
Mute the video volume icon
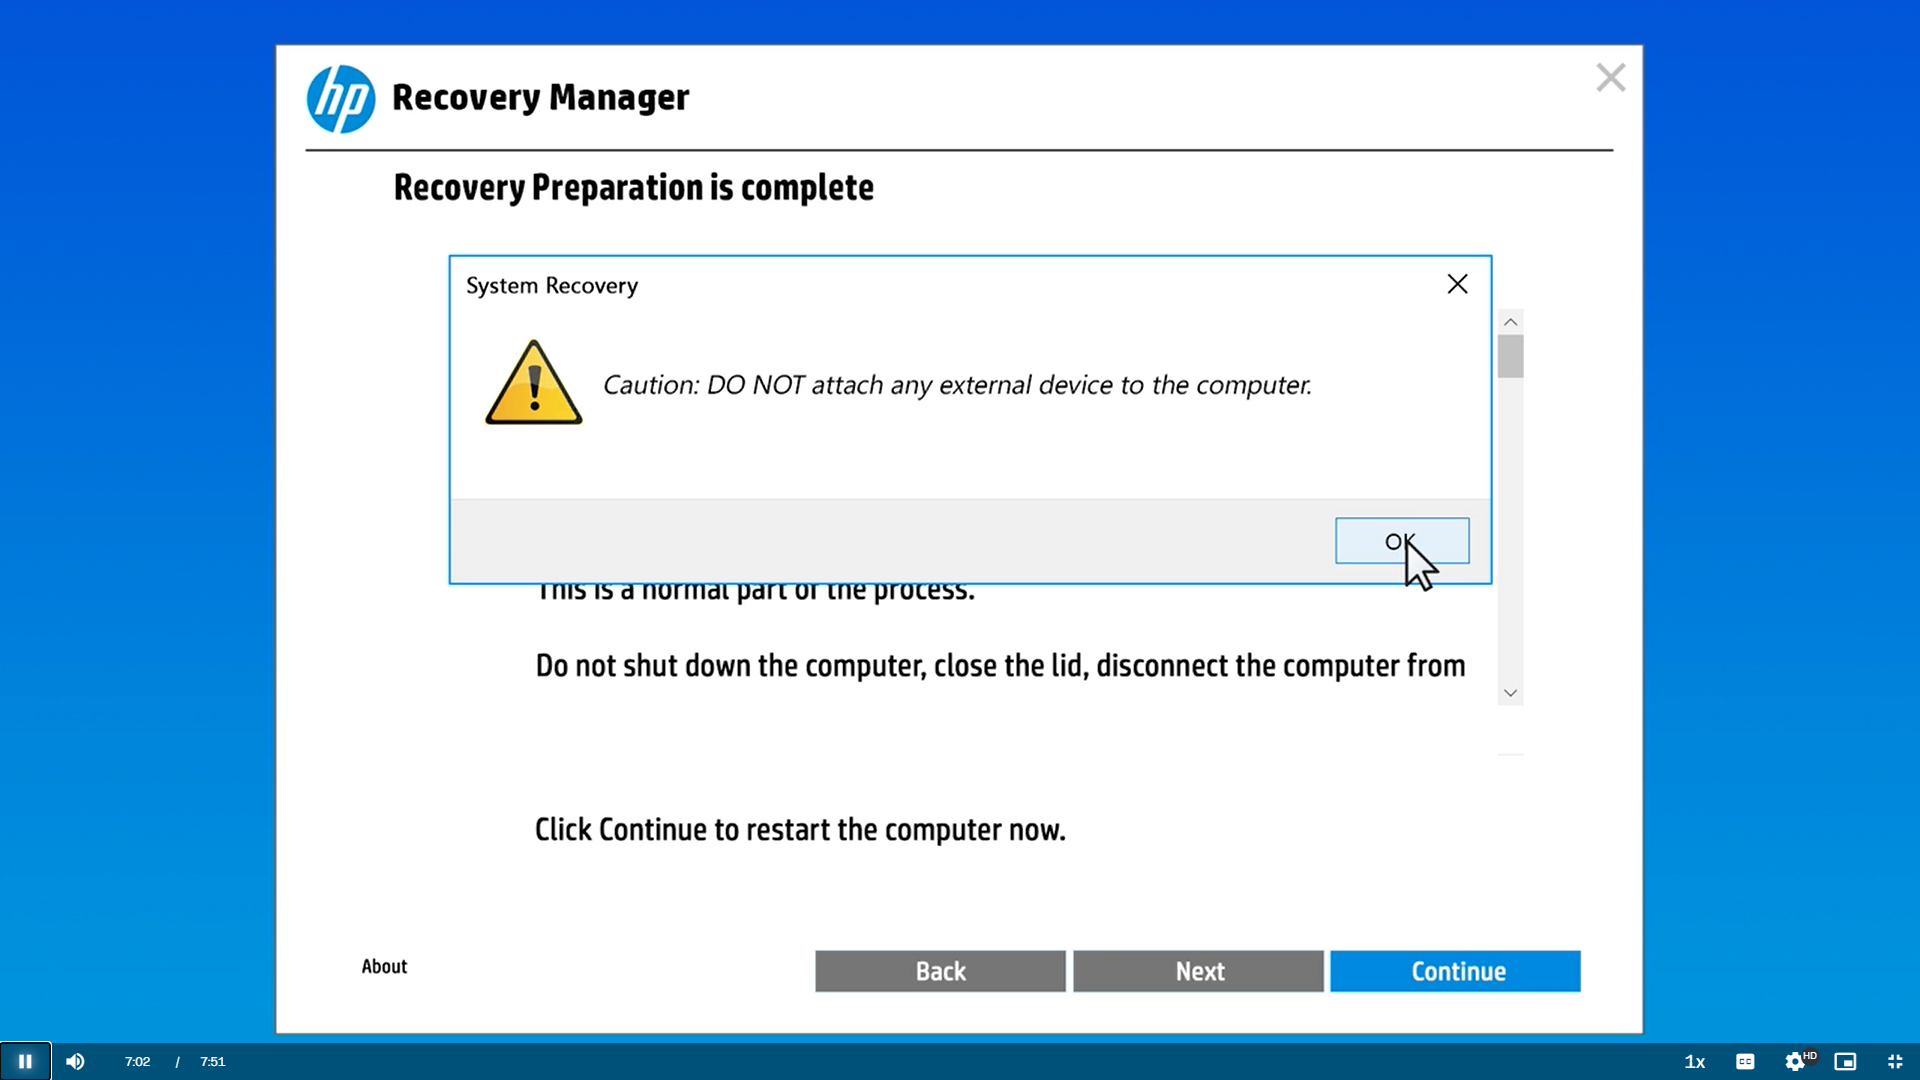(x=75, y=1061)
